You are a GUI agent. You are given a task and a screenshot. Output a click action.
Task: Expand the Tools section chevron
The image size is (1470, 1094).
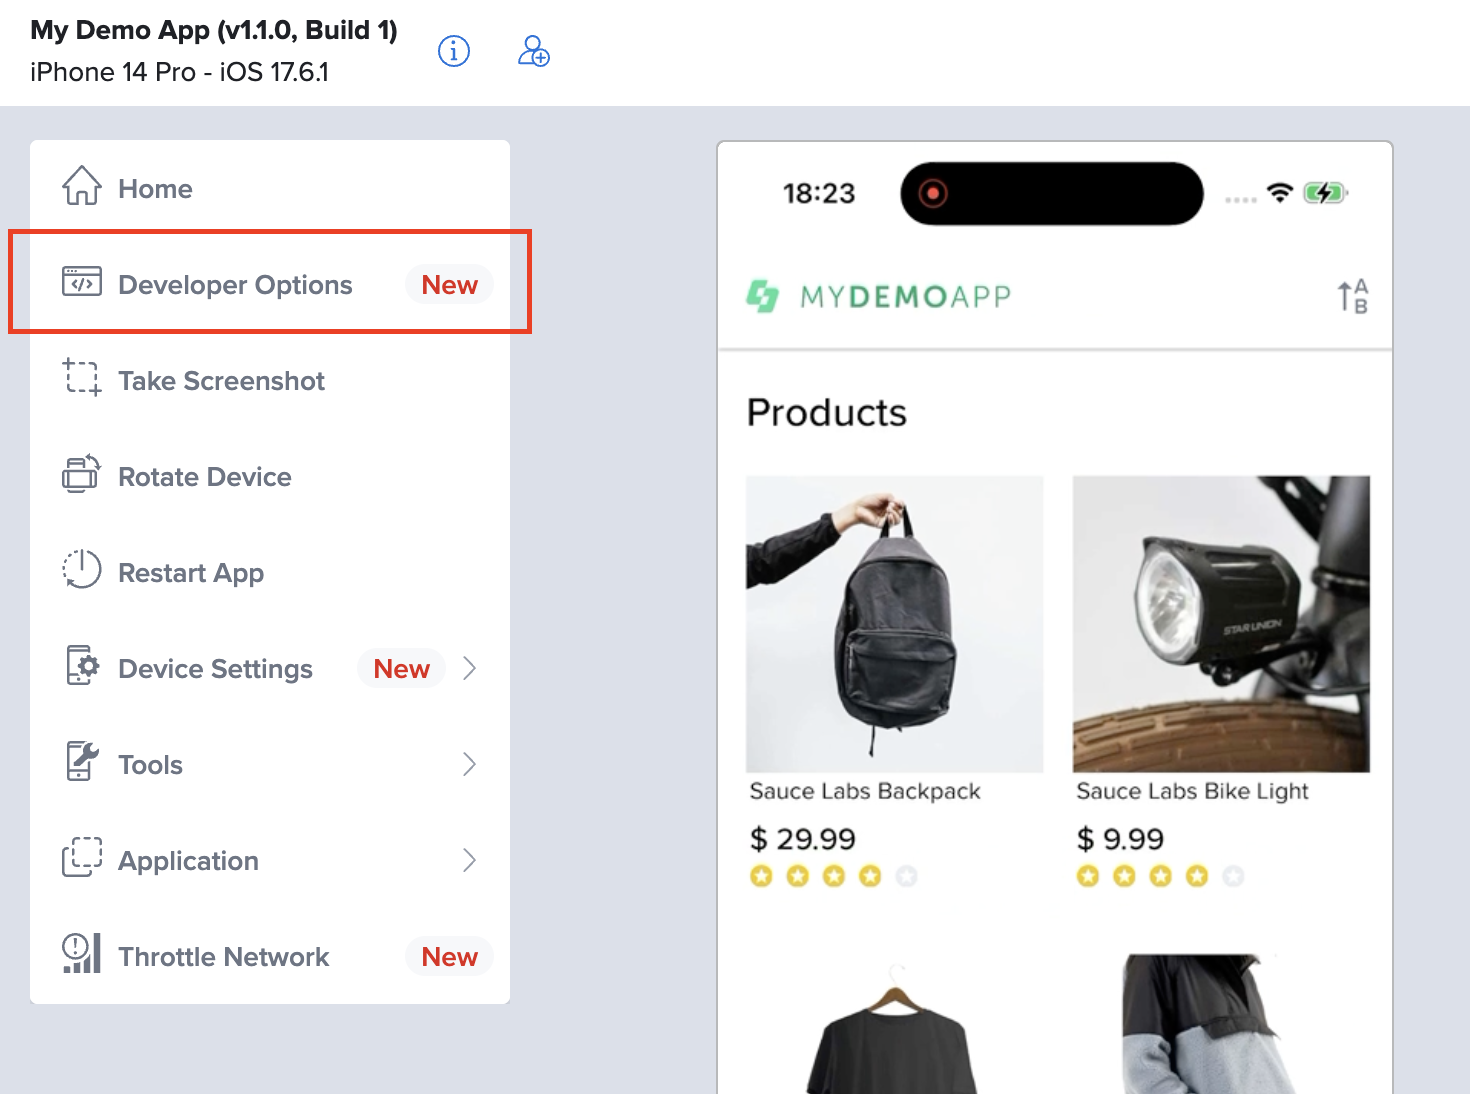click(470, 763)
